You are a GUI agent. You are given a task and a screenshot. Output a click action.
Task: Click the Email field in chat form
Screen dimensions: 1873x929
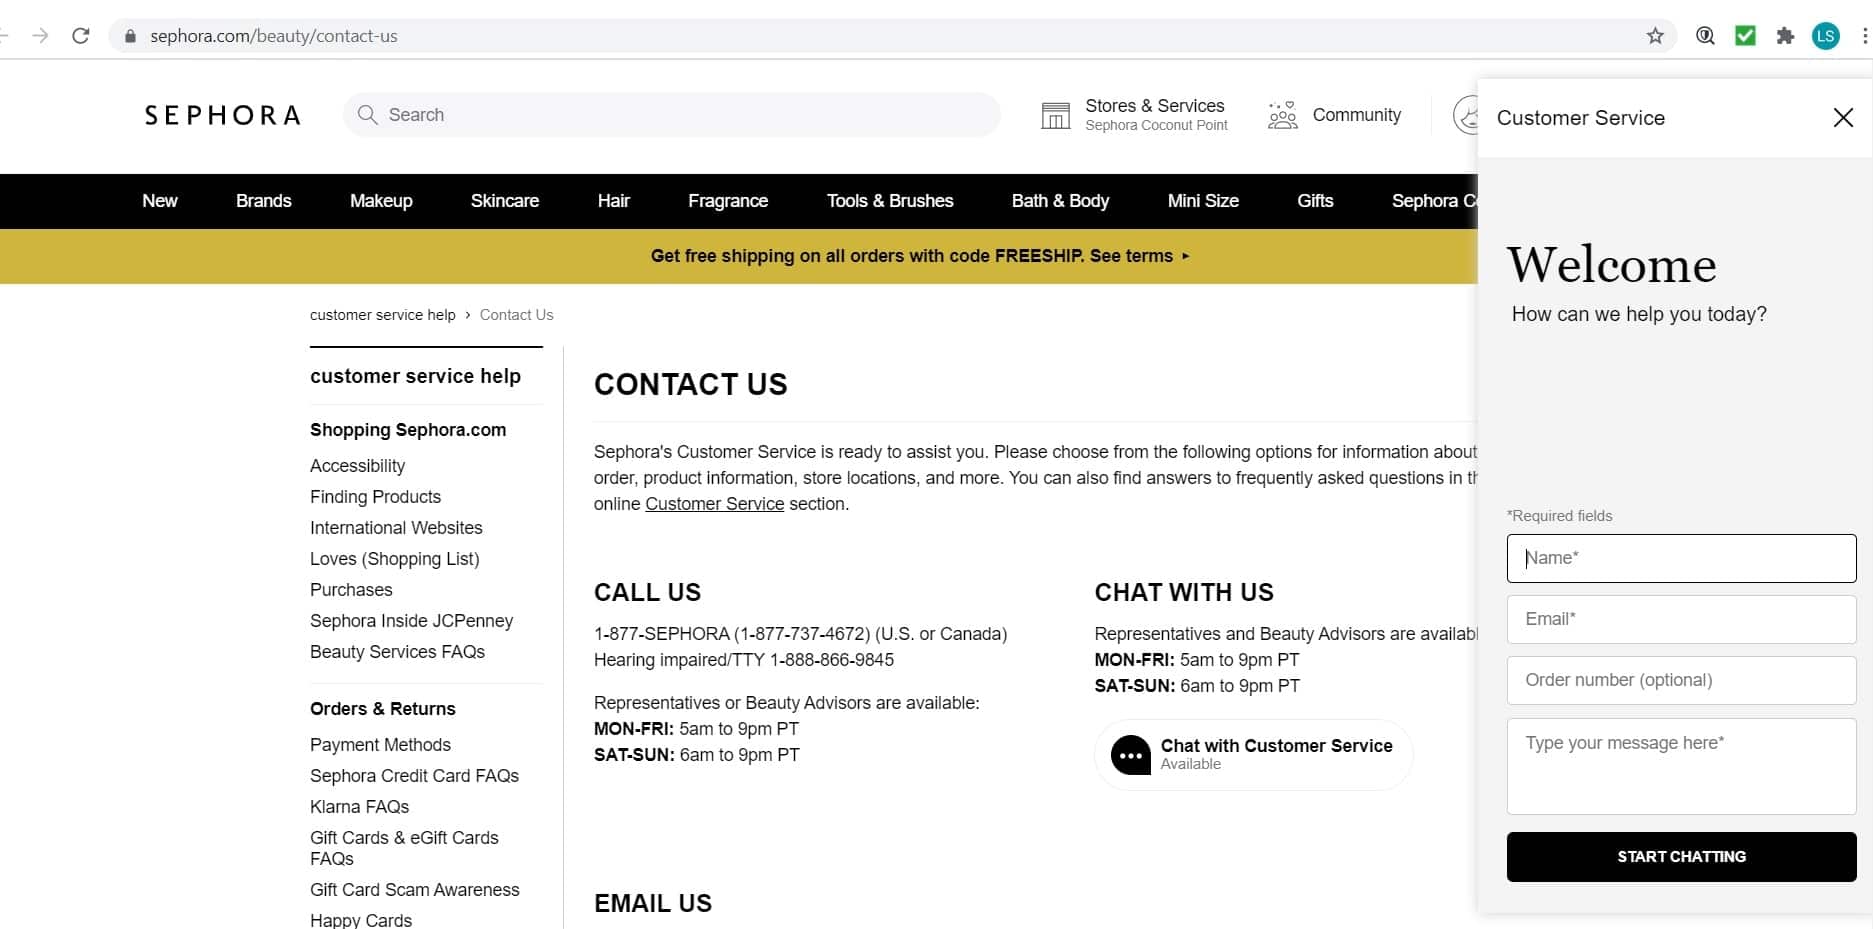coord(1681,620)
